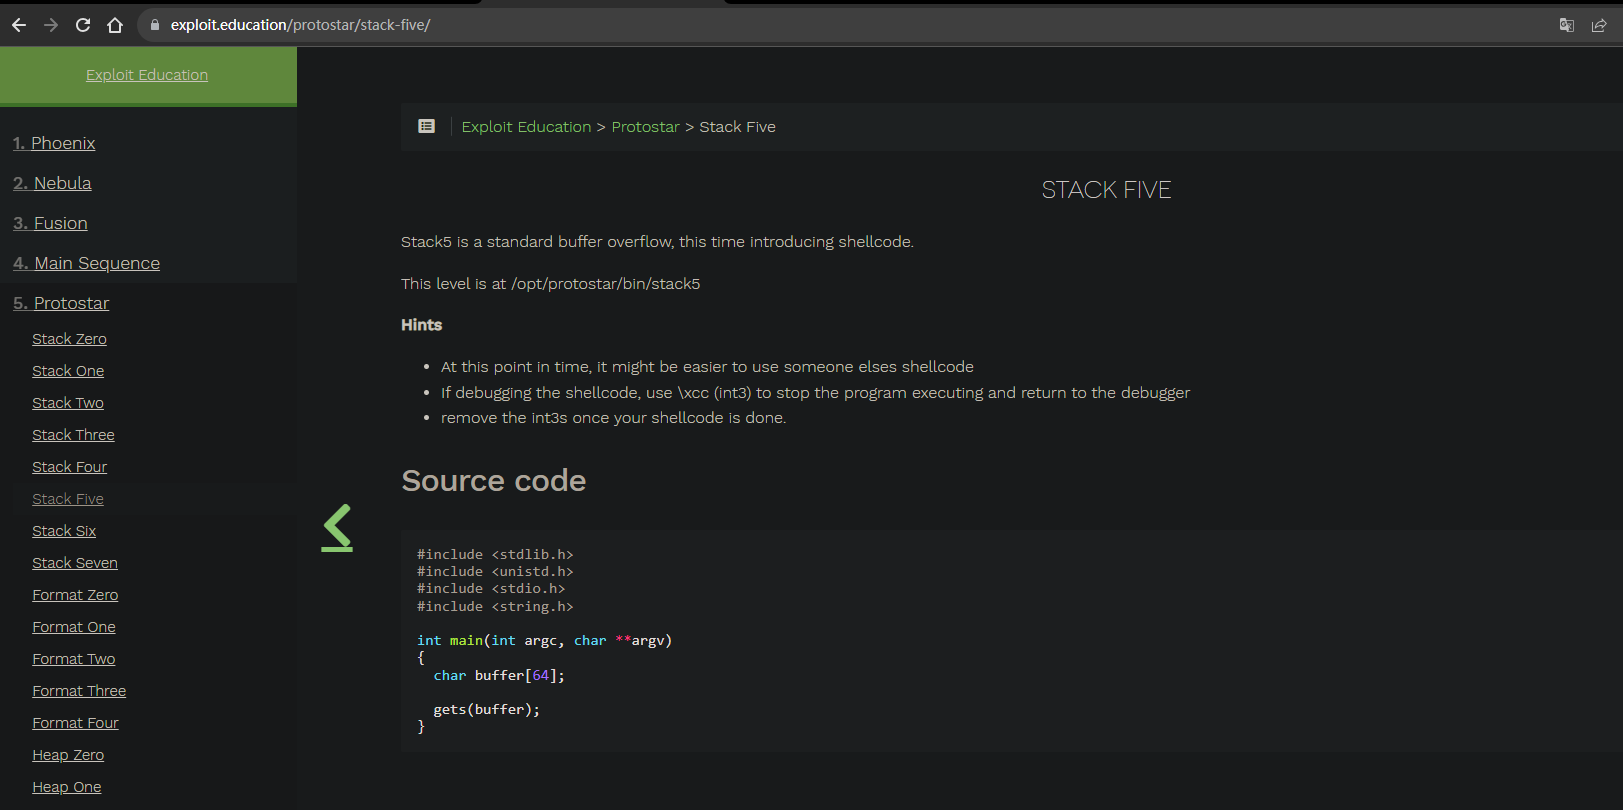Click the site padlock security icon

pos(154,25)
